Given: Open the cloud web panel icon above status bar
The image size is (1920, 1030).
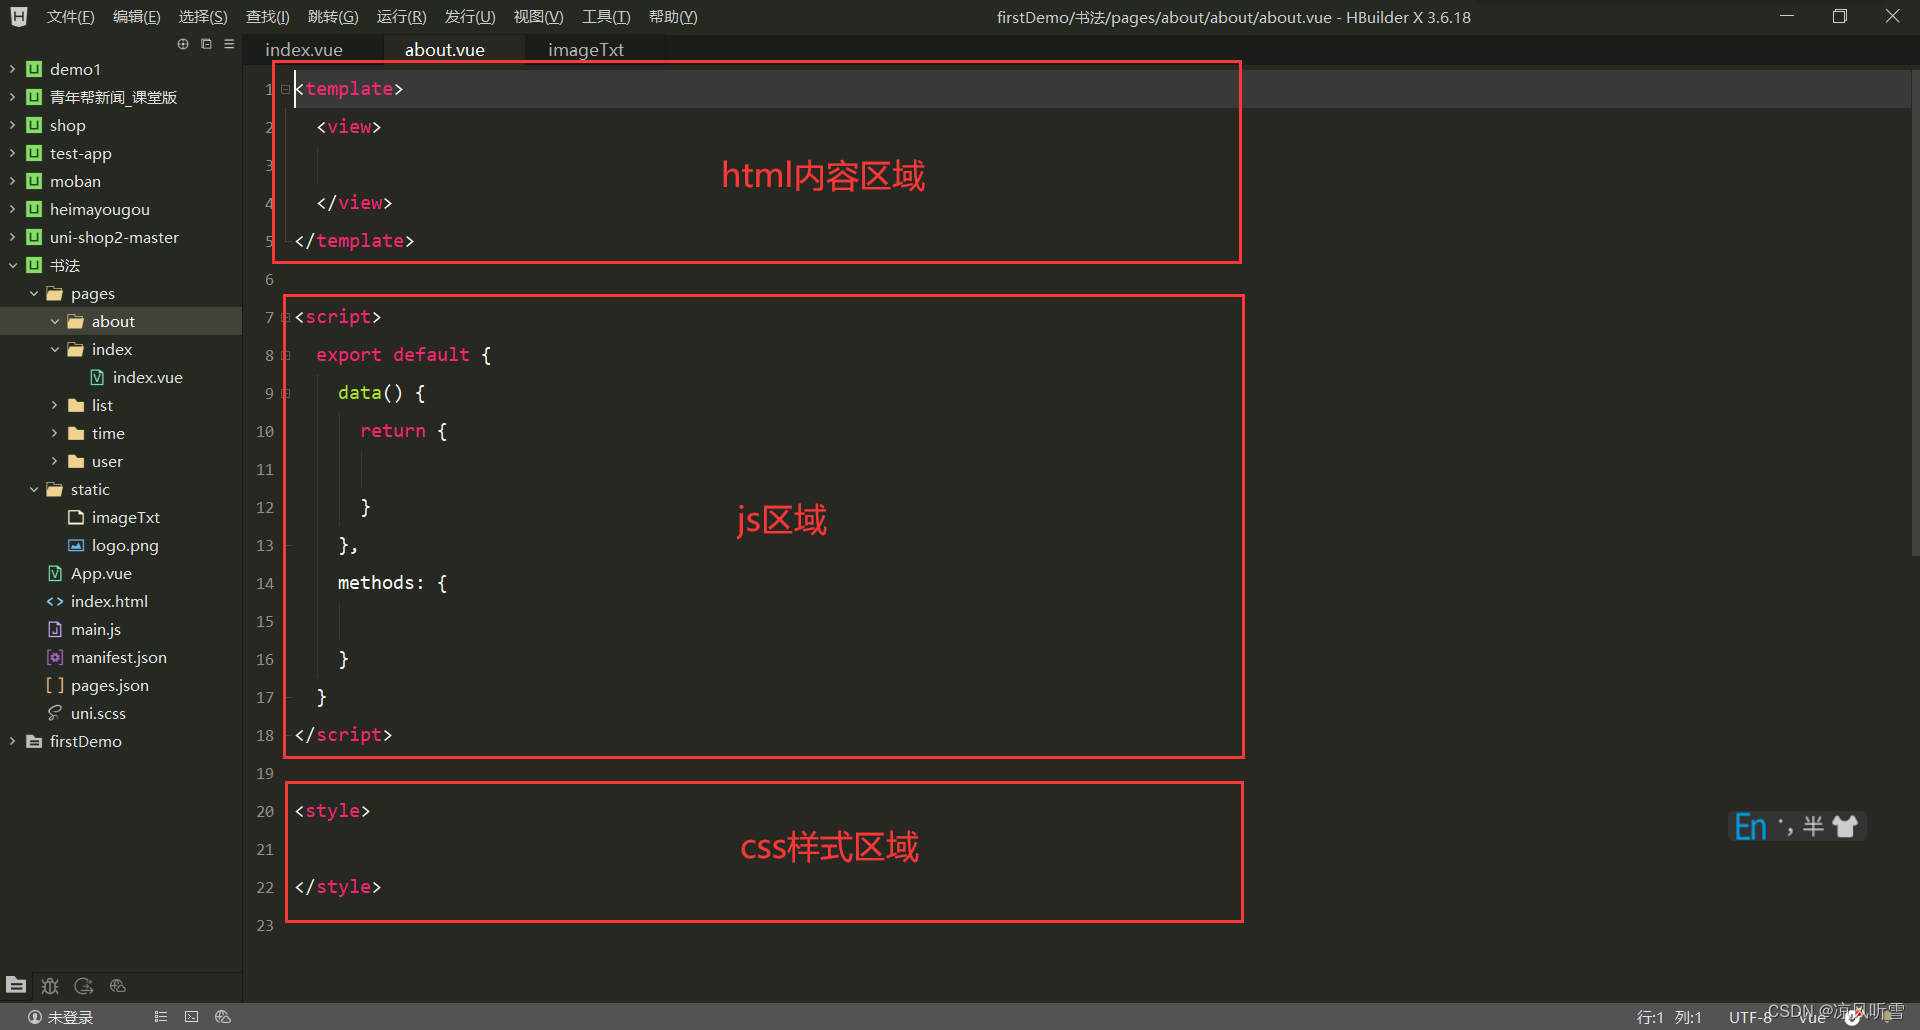Looking at the screenshot, I should pos(118,986).
